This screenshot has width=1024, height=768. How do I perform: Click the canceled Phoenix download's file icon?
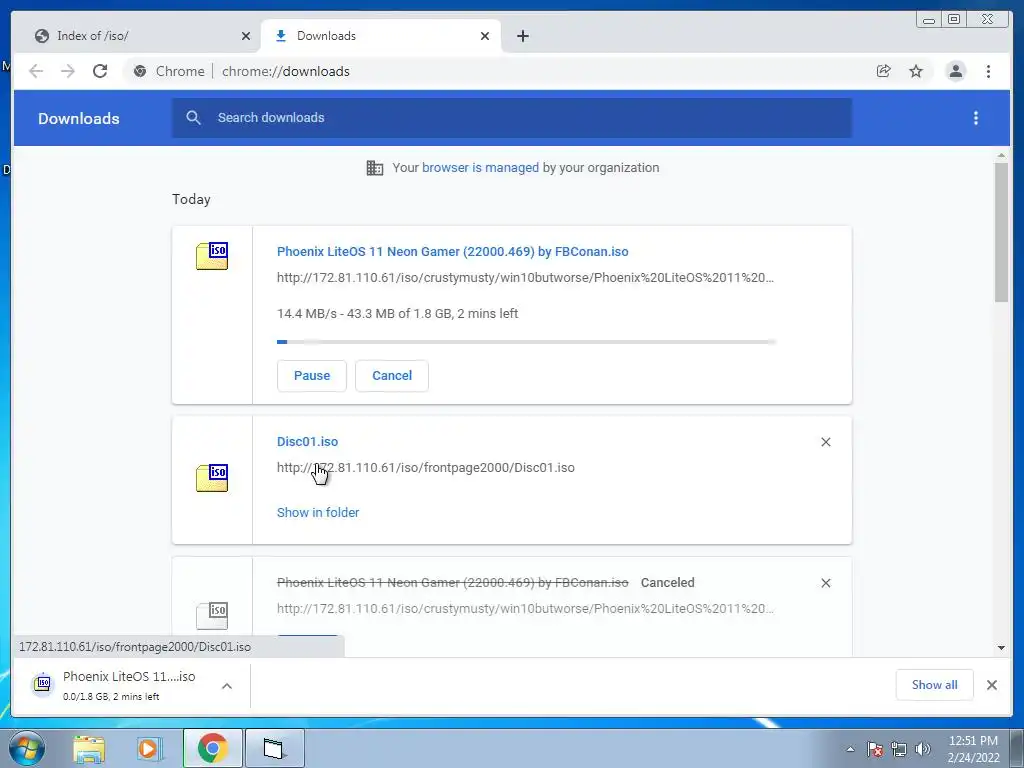tap(212, 615)
